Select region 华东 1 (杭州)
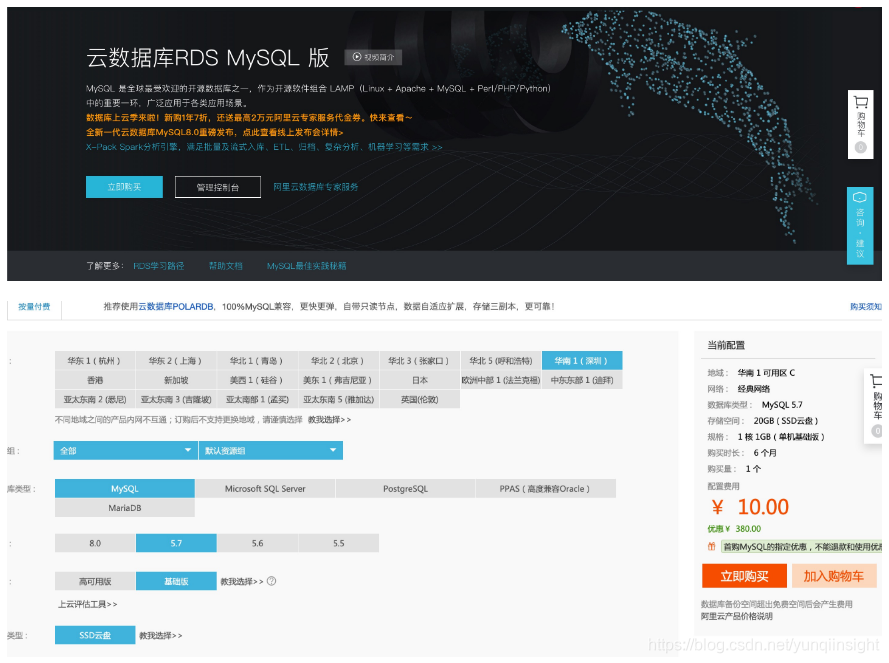The height and width of the screenshot is (663, 889). pos(95,361)
